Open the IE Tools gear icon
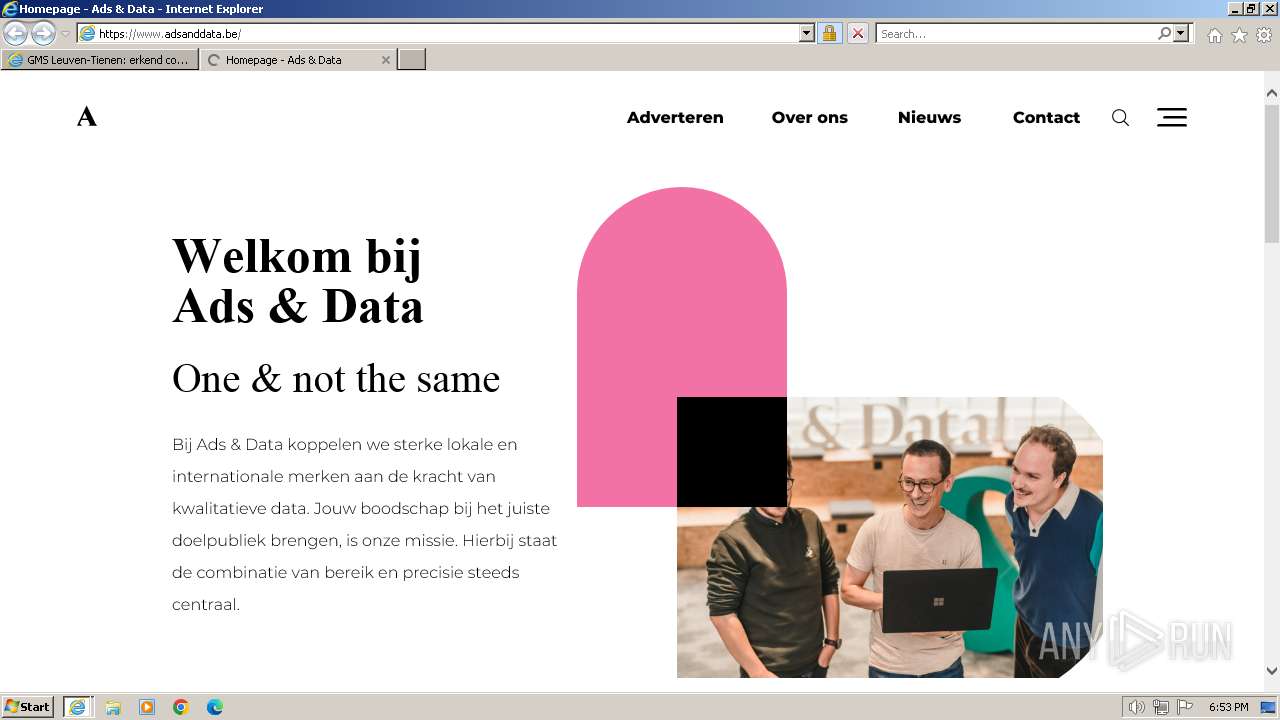This screenshot has height=720, width=1280. [x=1264, y=34]
